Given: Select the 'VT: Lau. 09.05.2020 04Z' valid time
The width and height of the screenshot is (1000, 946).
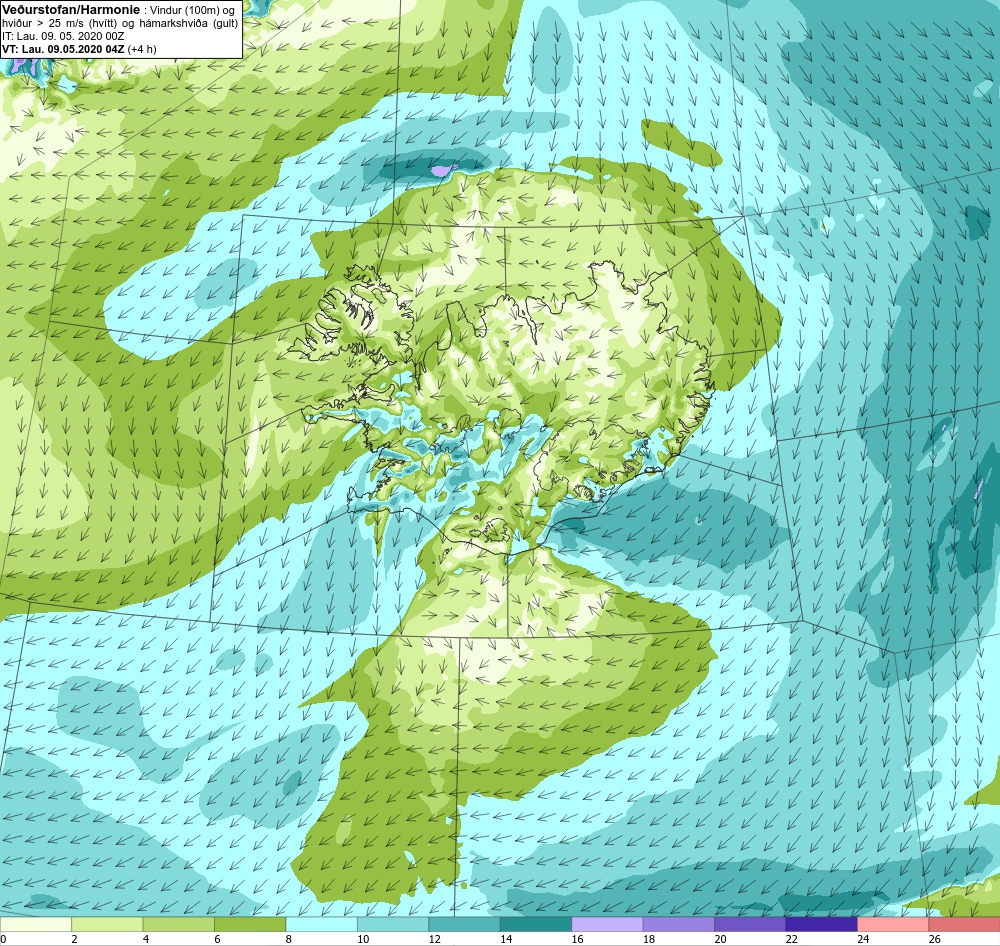Looking at the screenshot, I should click(64, 49).
